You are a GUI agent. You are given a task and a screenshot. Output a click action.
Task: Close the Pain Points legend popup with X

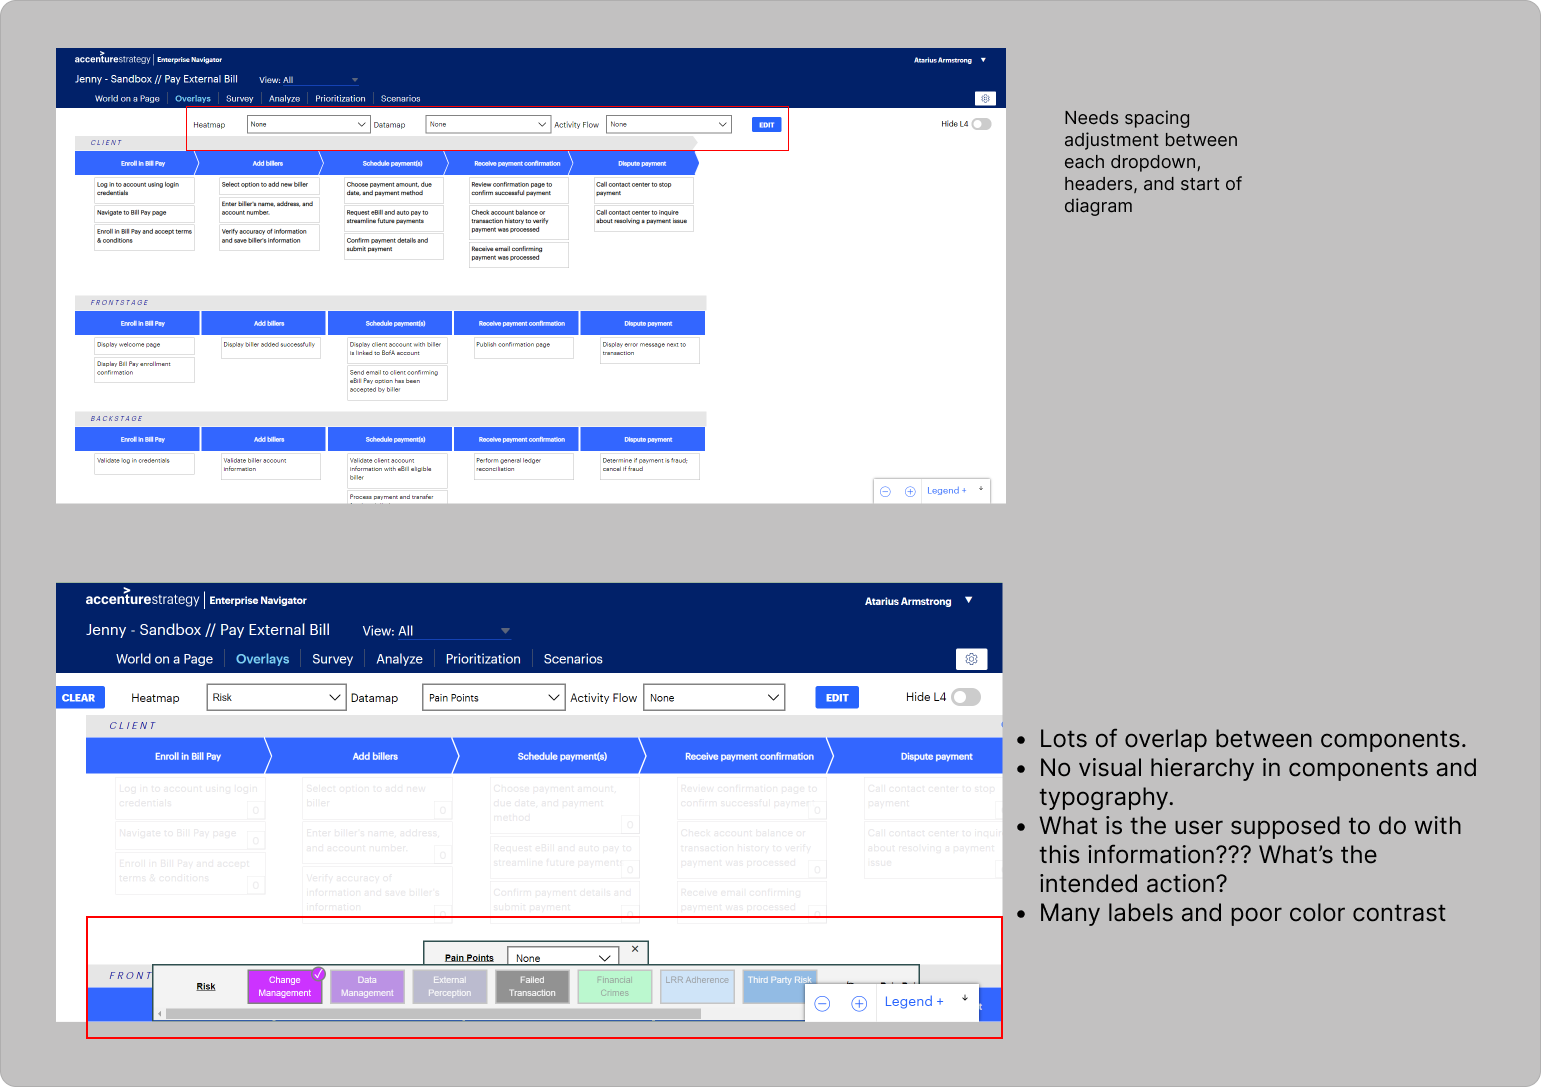pos(635,949)
